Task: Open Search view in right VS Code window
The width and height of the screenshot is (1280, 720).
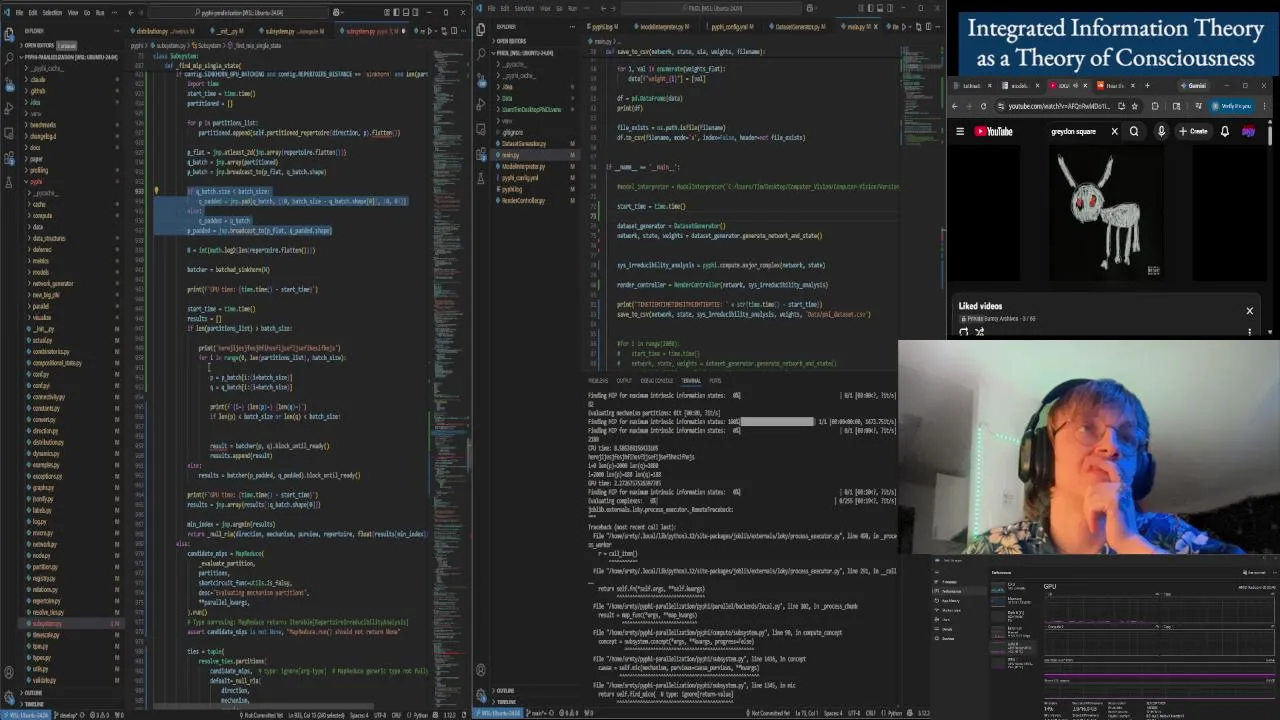Action: 482,53
